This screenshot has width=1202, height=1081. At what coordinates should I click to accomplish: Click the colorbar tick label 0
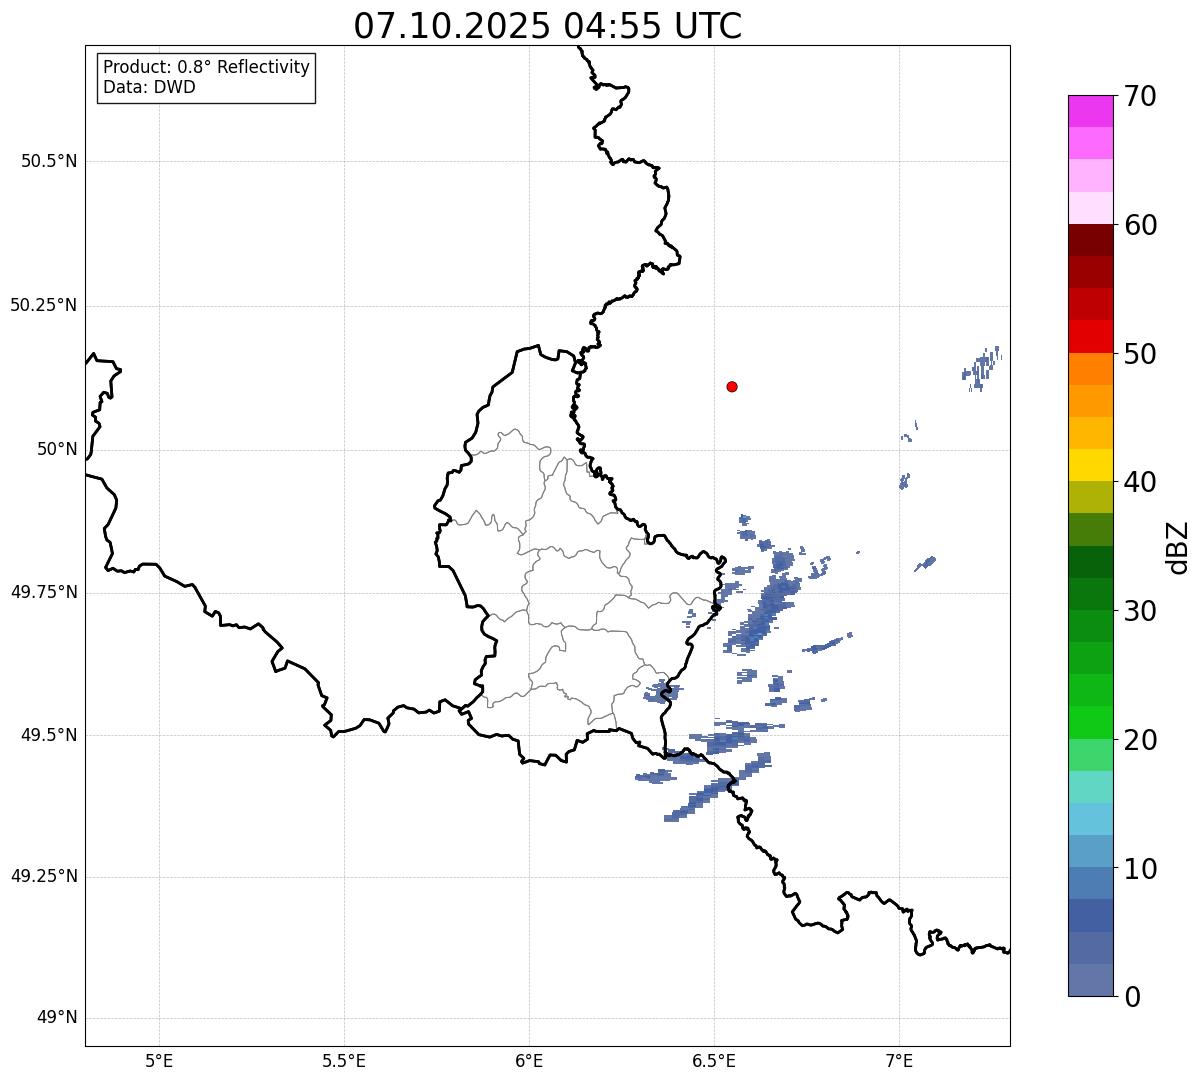(1131, 997)
